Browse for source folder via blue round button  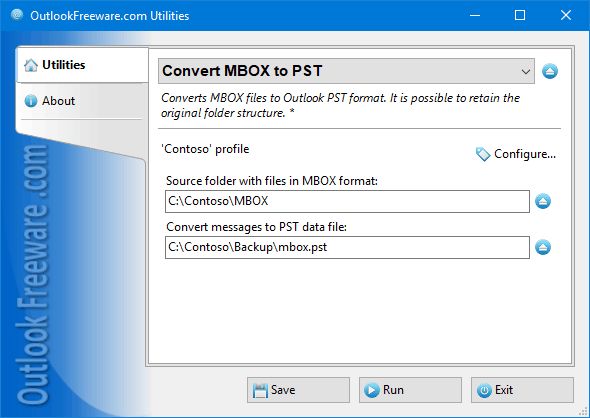543,201
